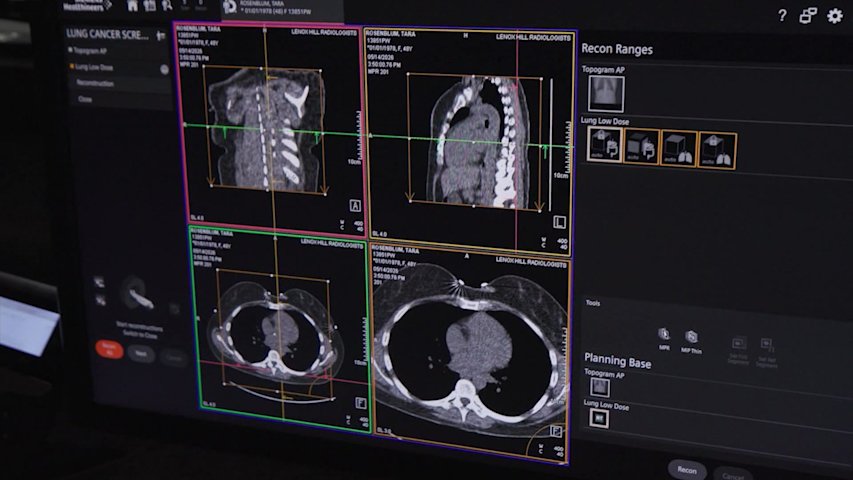
Task: Click the faint icon right of gantry graphic
Action: pos(174,309)
